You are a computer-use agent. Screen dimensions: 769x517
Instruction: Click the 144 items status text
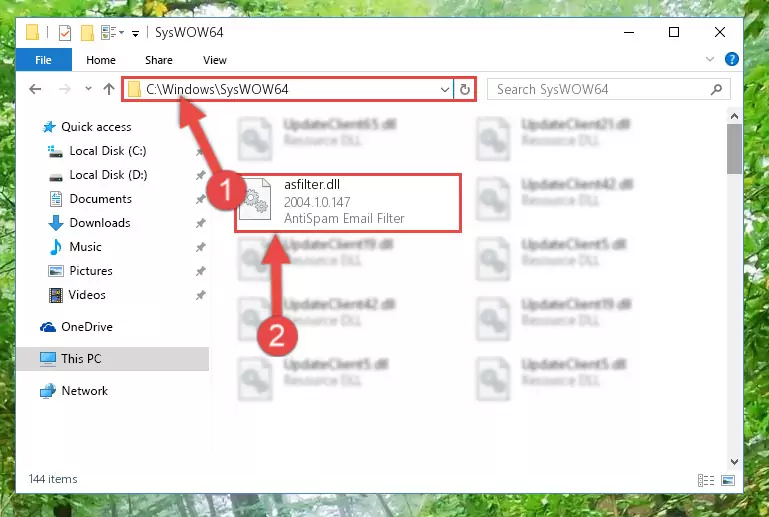pyautogui.click(x=53, y=479)
